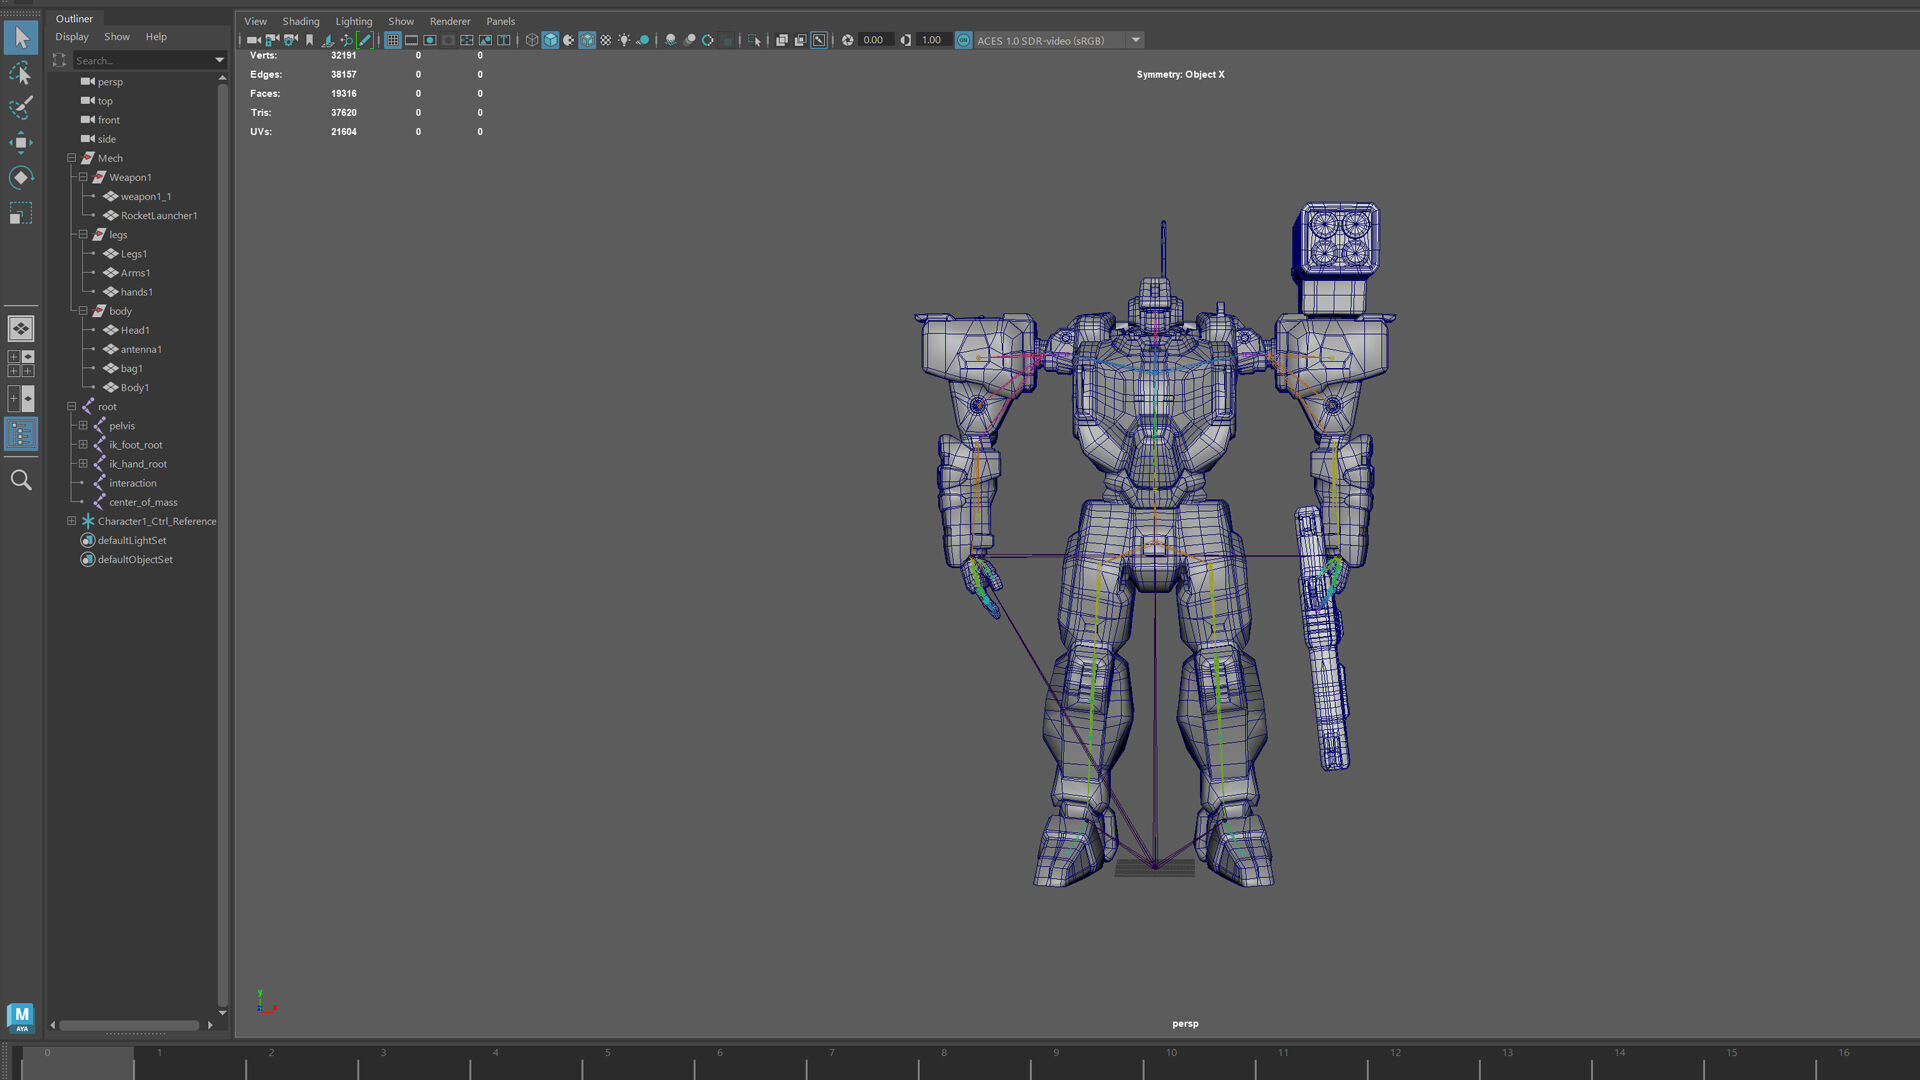Image resolution: width=1920 pixels, height=1080 pixels.
Task: Toggle the film gate button
Action: click(411, 40)
